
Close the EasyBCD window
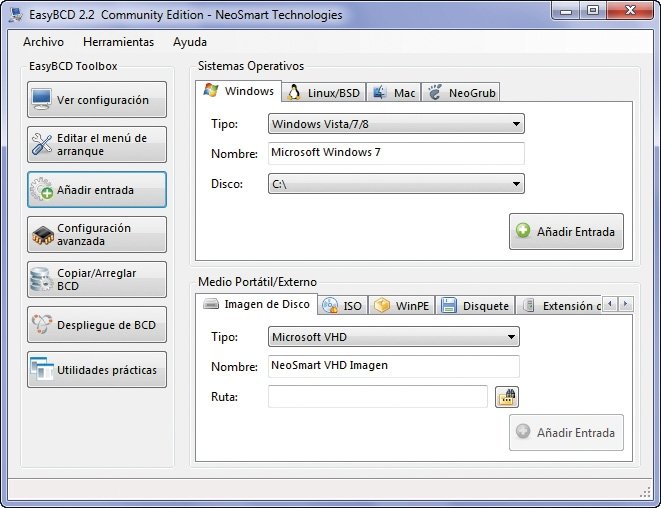tap(630, 10)
